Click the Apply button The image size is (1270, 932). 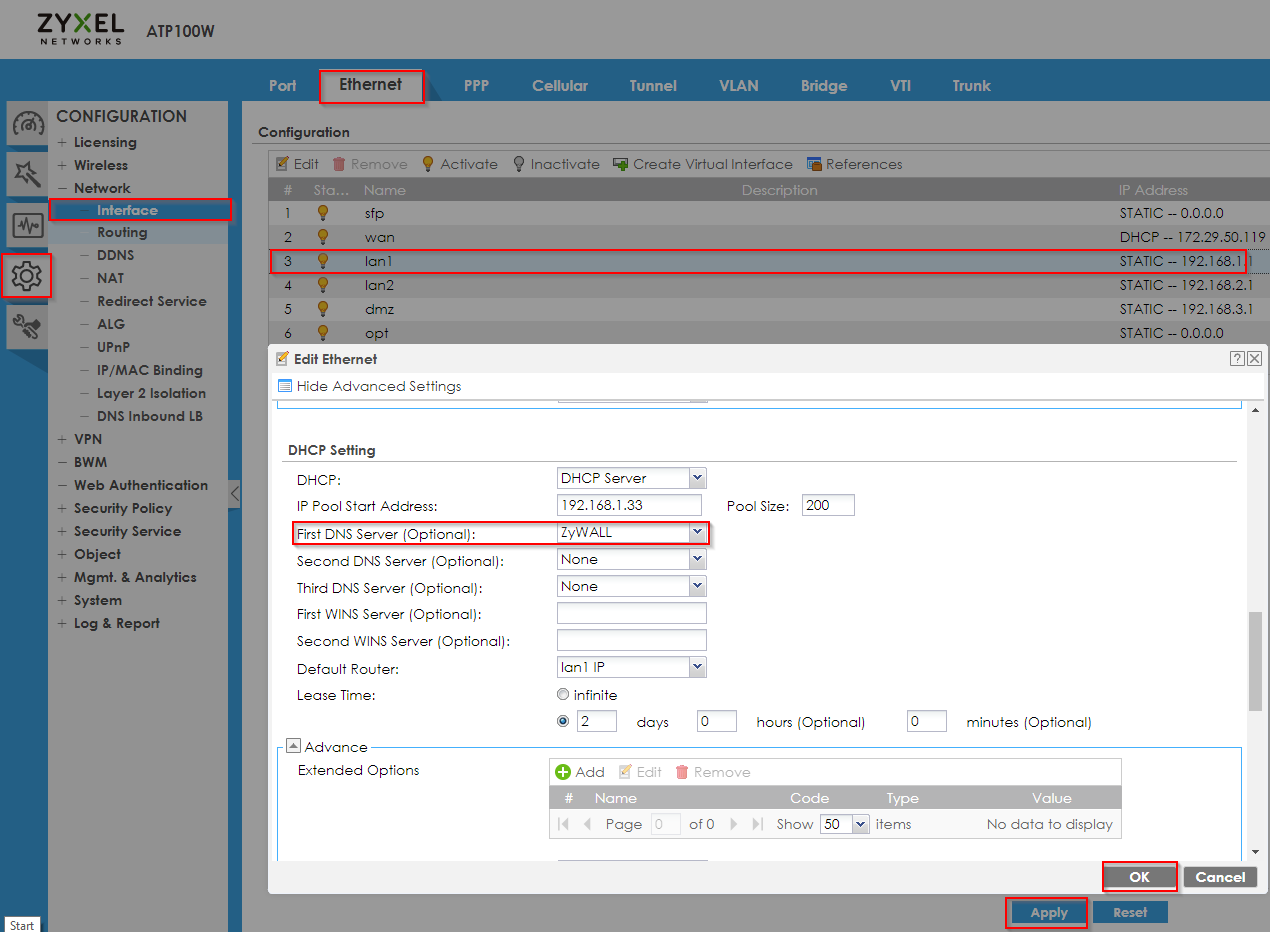coord(1046,912)
